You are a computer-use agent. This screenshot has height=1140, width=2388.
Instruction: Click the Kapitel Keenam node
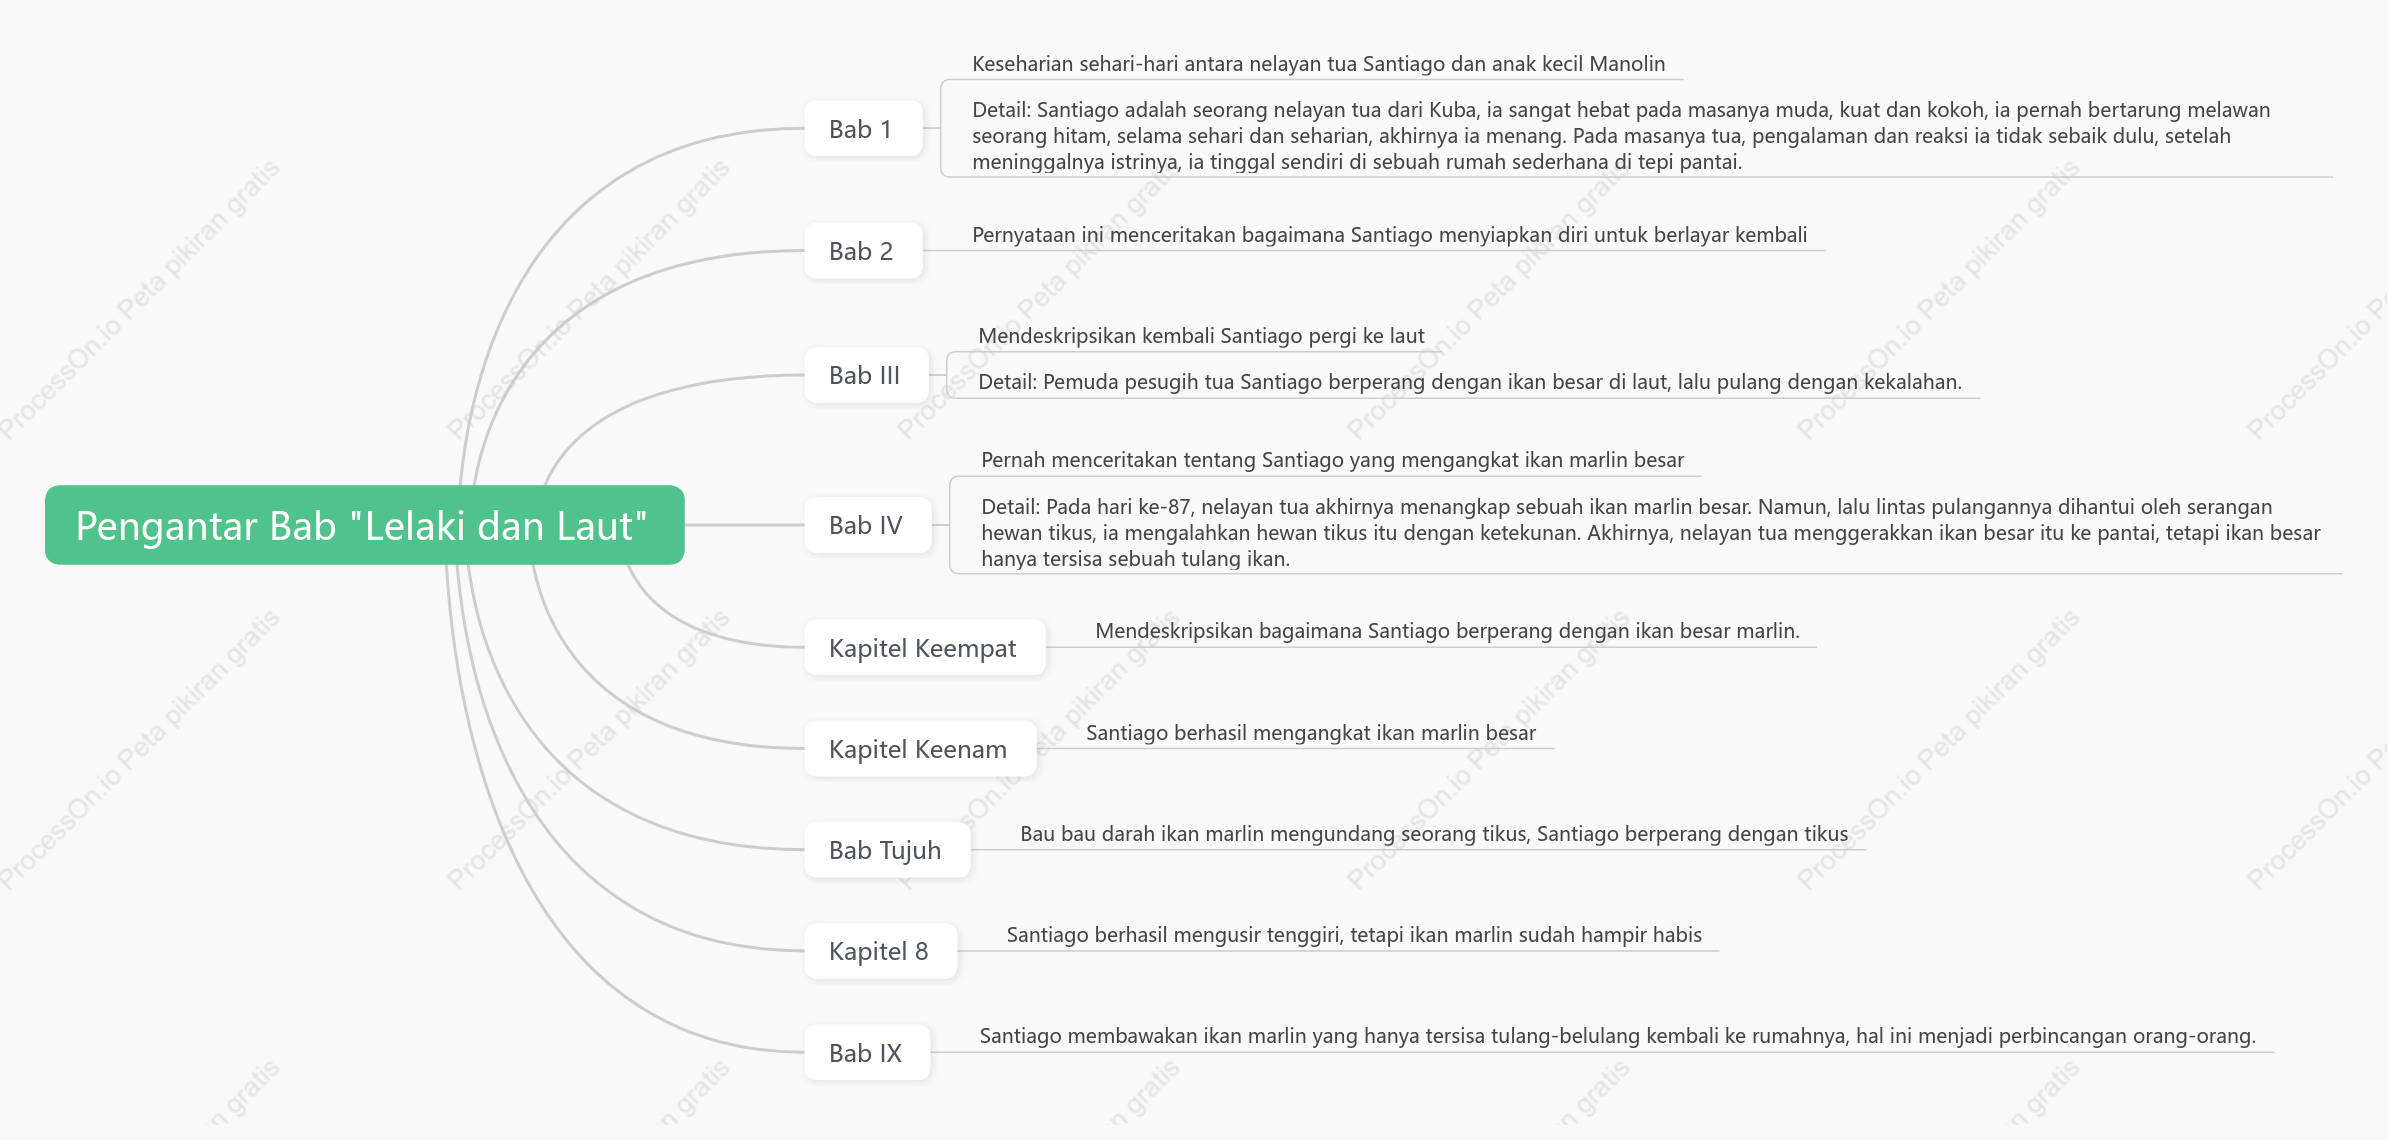(919, 749)
